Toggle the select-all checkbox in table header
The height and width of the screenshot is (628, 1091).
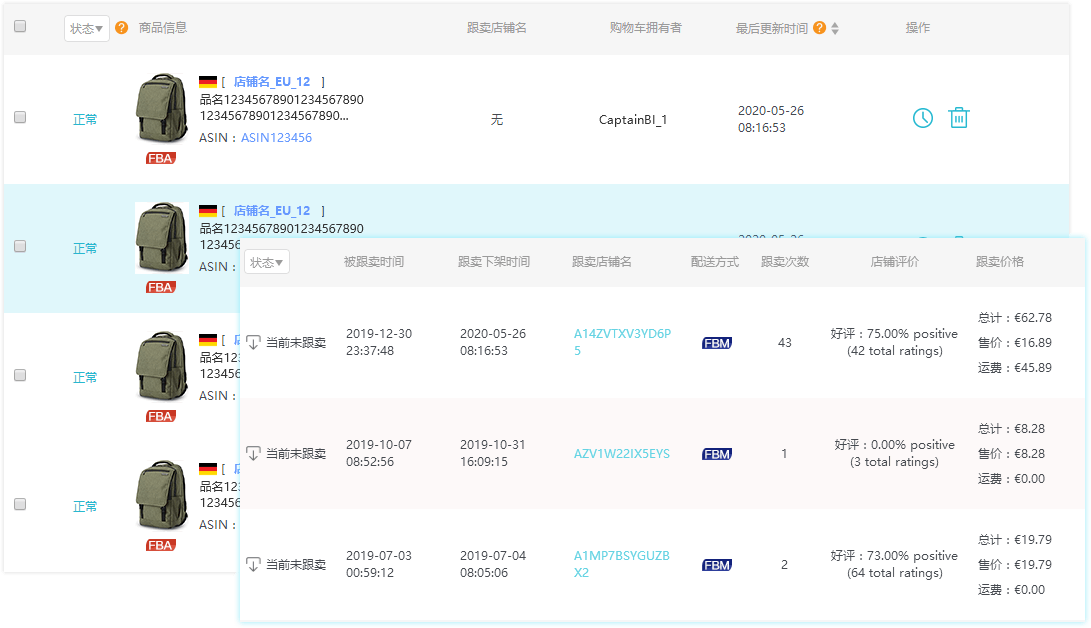(20, 27)
